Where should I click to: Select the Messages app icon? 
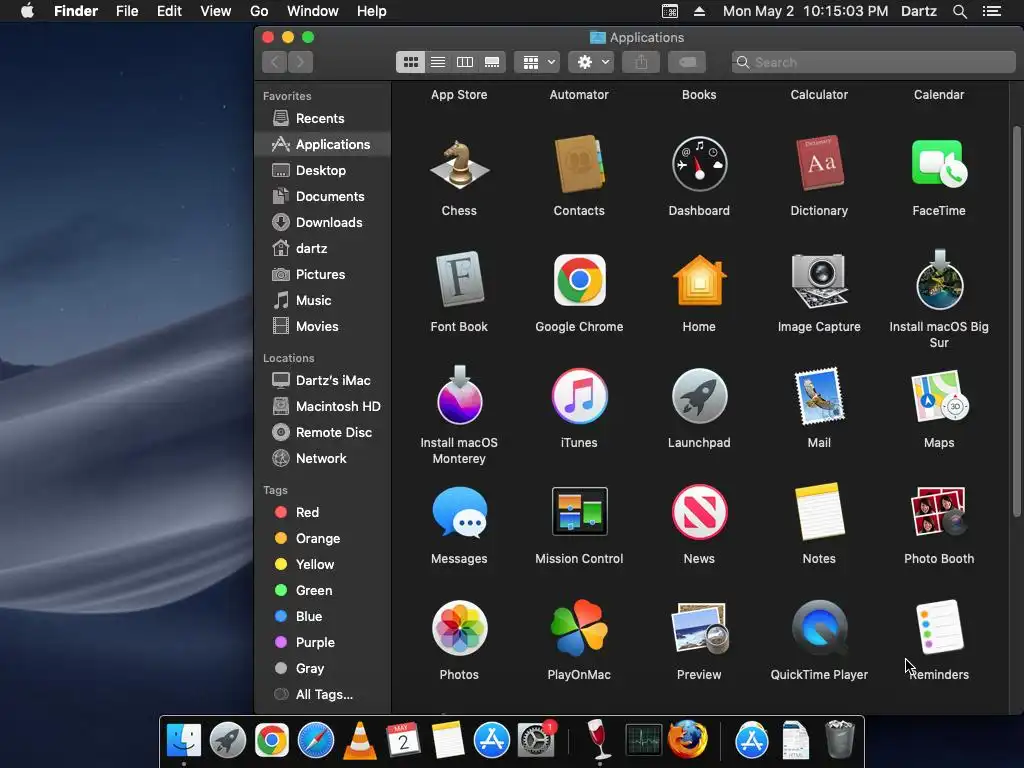coord(459,512)
